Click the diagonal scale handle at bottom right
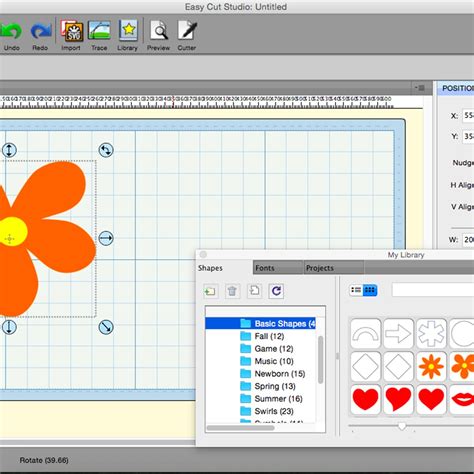 [106, 327]
